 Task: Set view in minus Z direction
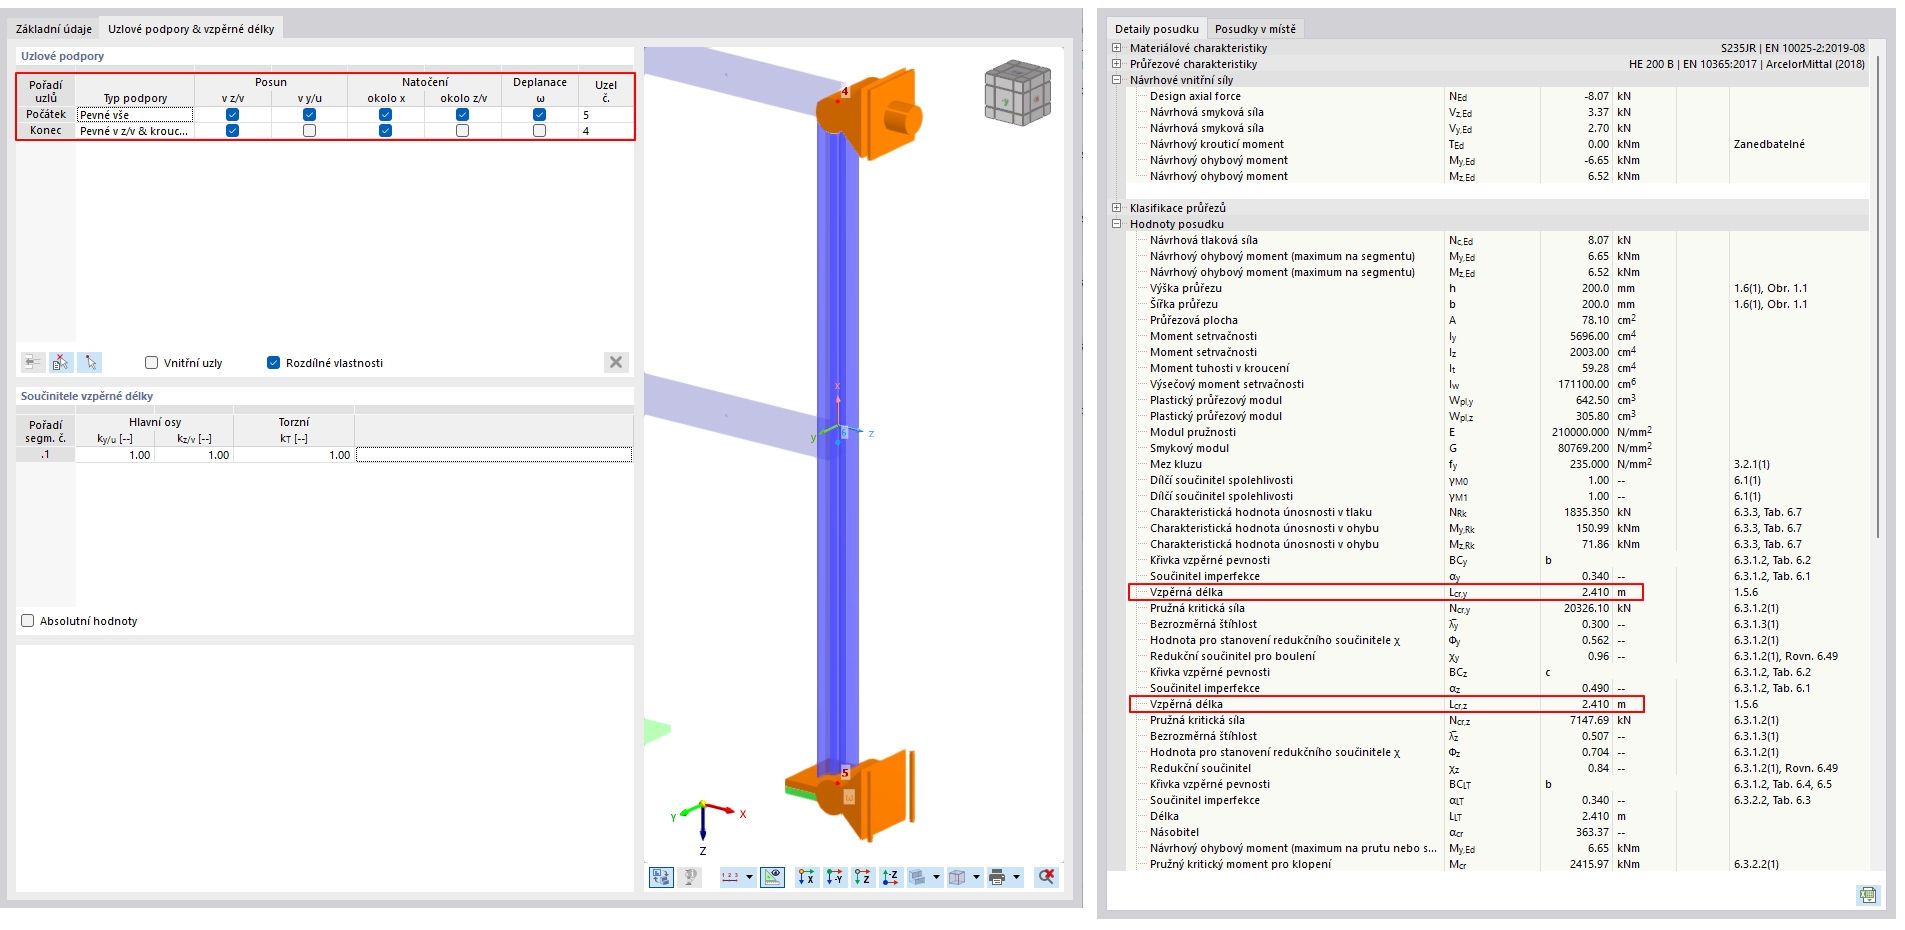890,877
